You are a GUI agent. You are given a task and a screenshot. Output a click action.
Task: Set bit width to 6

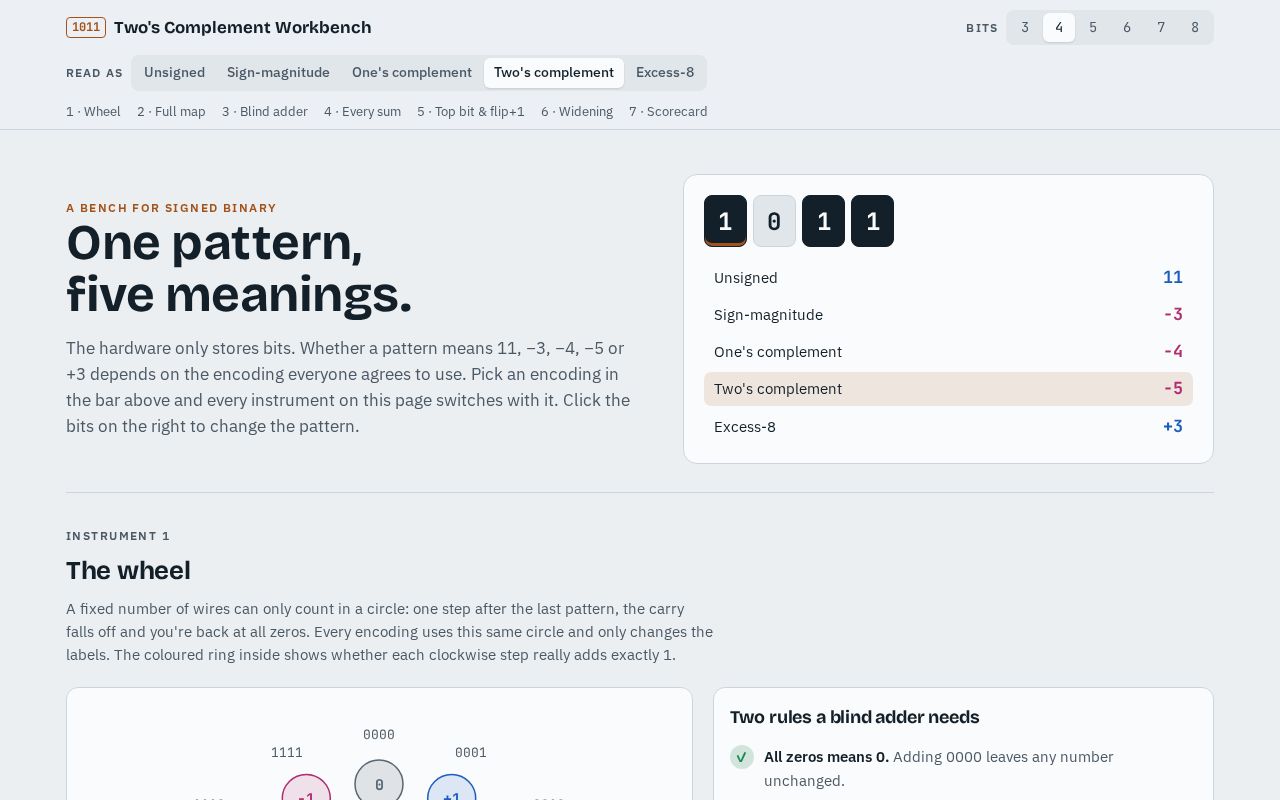1127,28
